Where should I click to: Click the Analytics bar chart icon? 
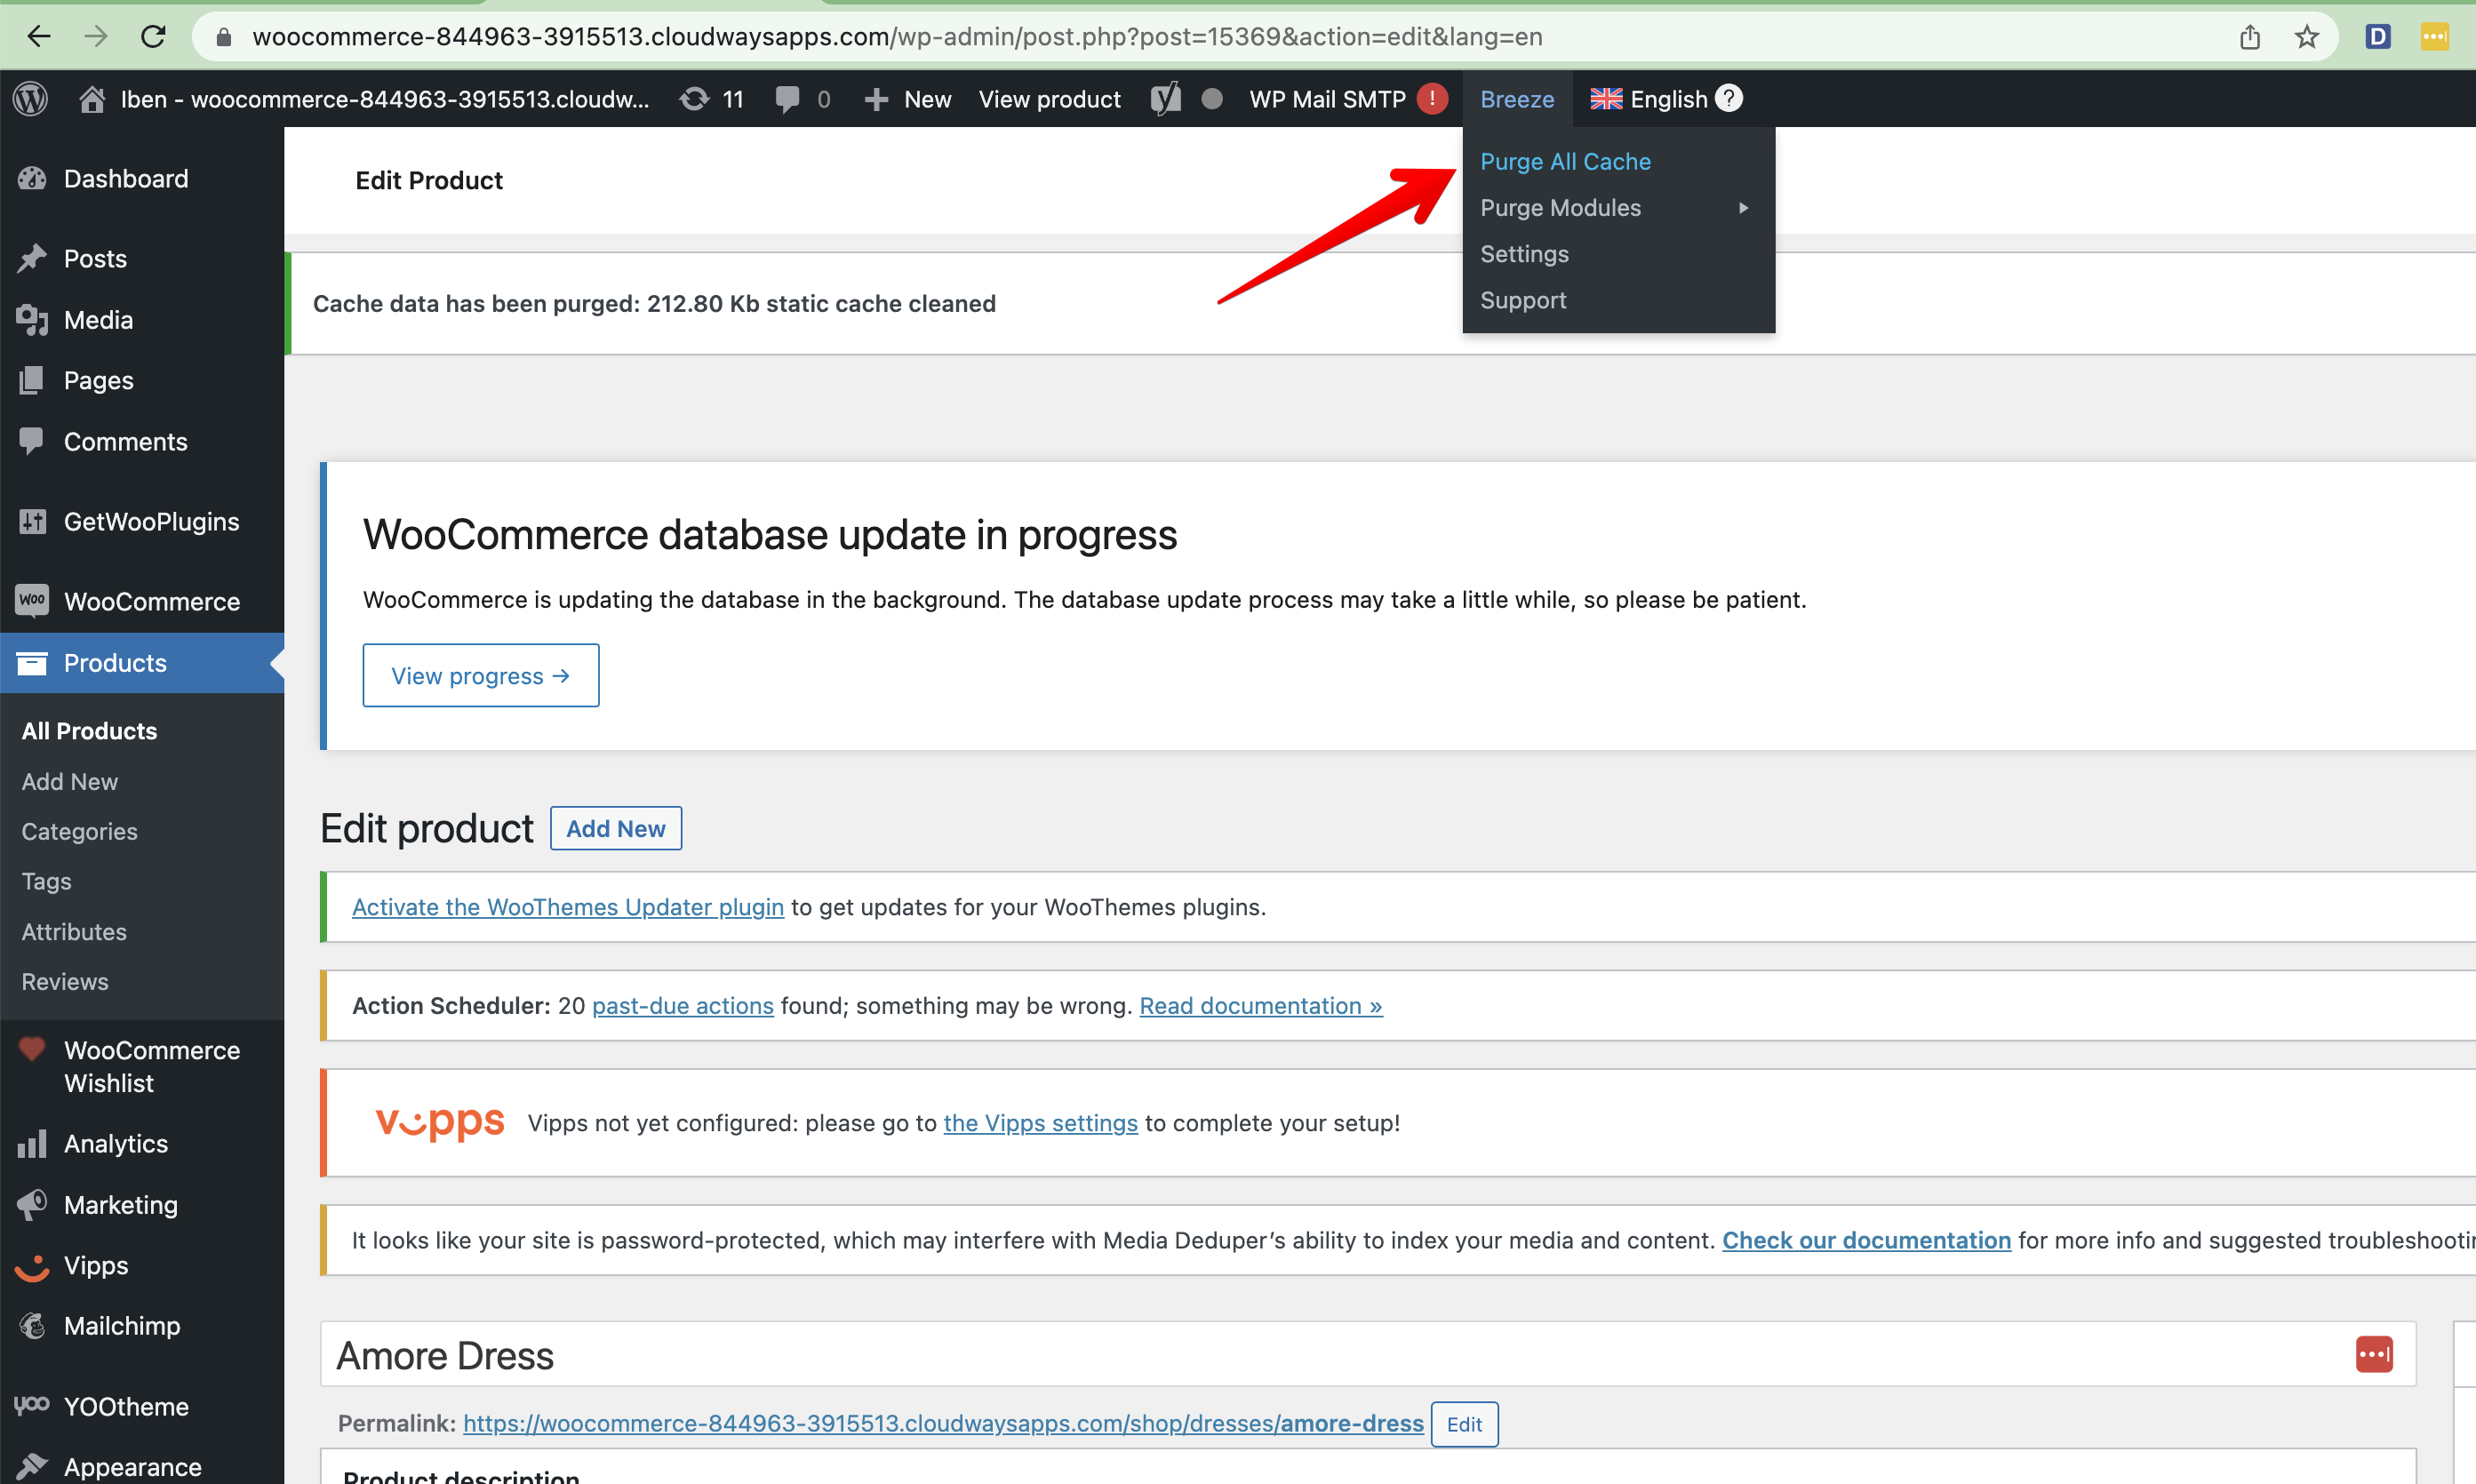point(32,1143)
